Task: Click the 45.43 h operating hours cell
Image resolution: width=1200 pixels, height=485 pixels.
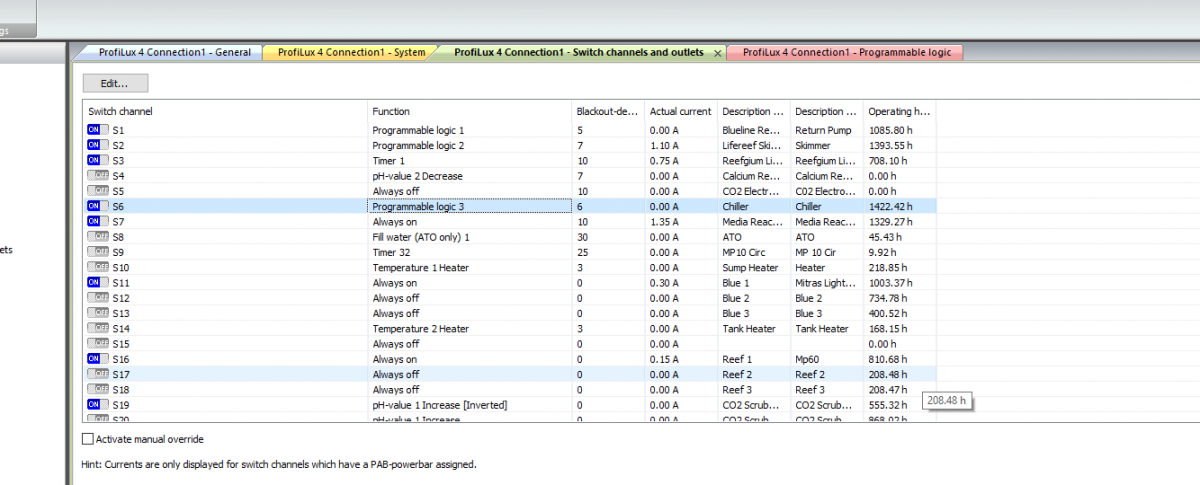Action: click(899, 237)
